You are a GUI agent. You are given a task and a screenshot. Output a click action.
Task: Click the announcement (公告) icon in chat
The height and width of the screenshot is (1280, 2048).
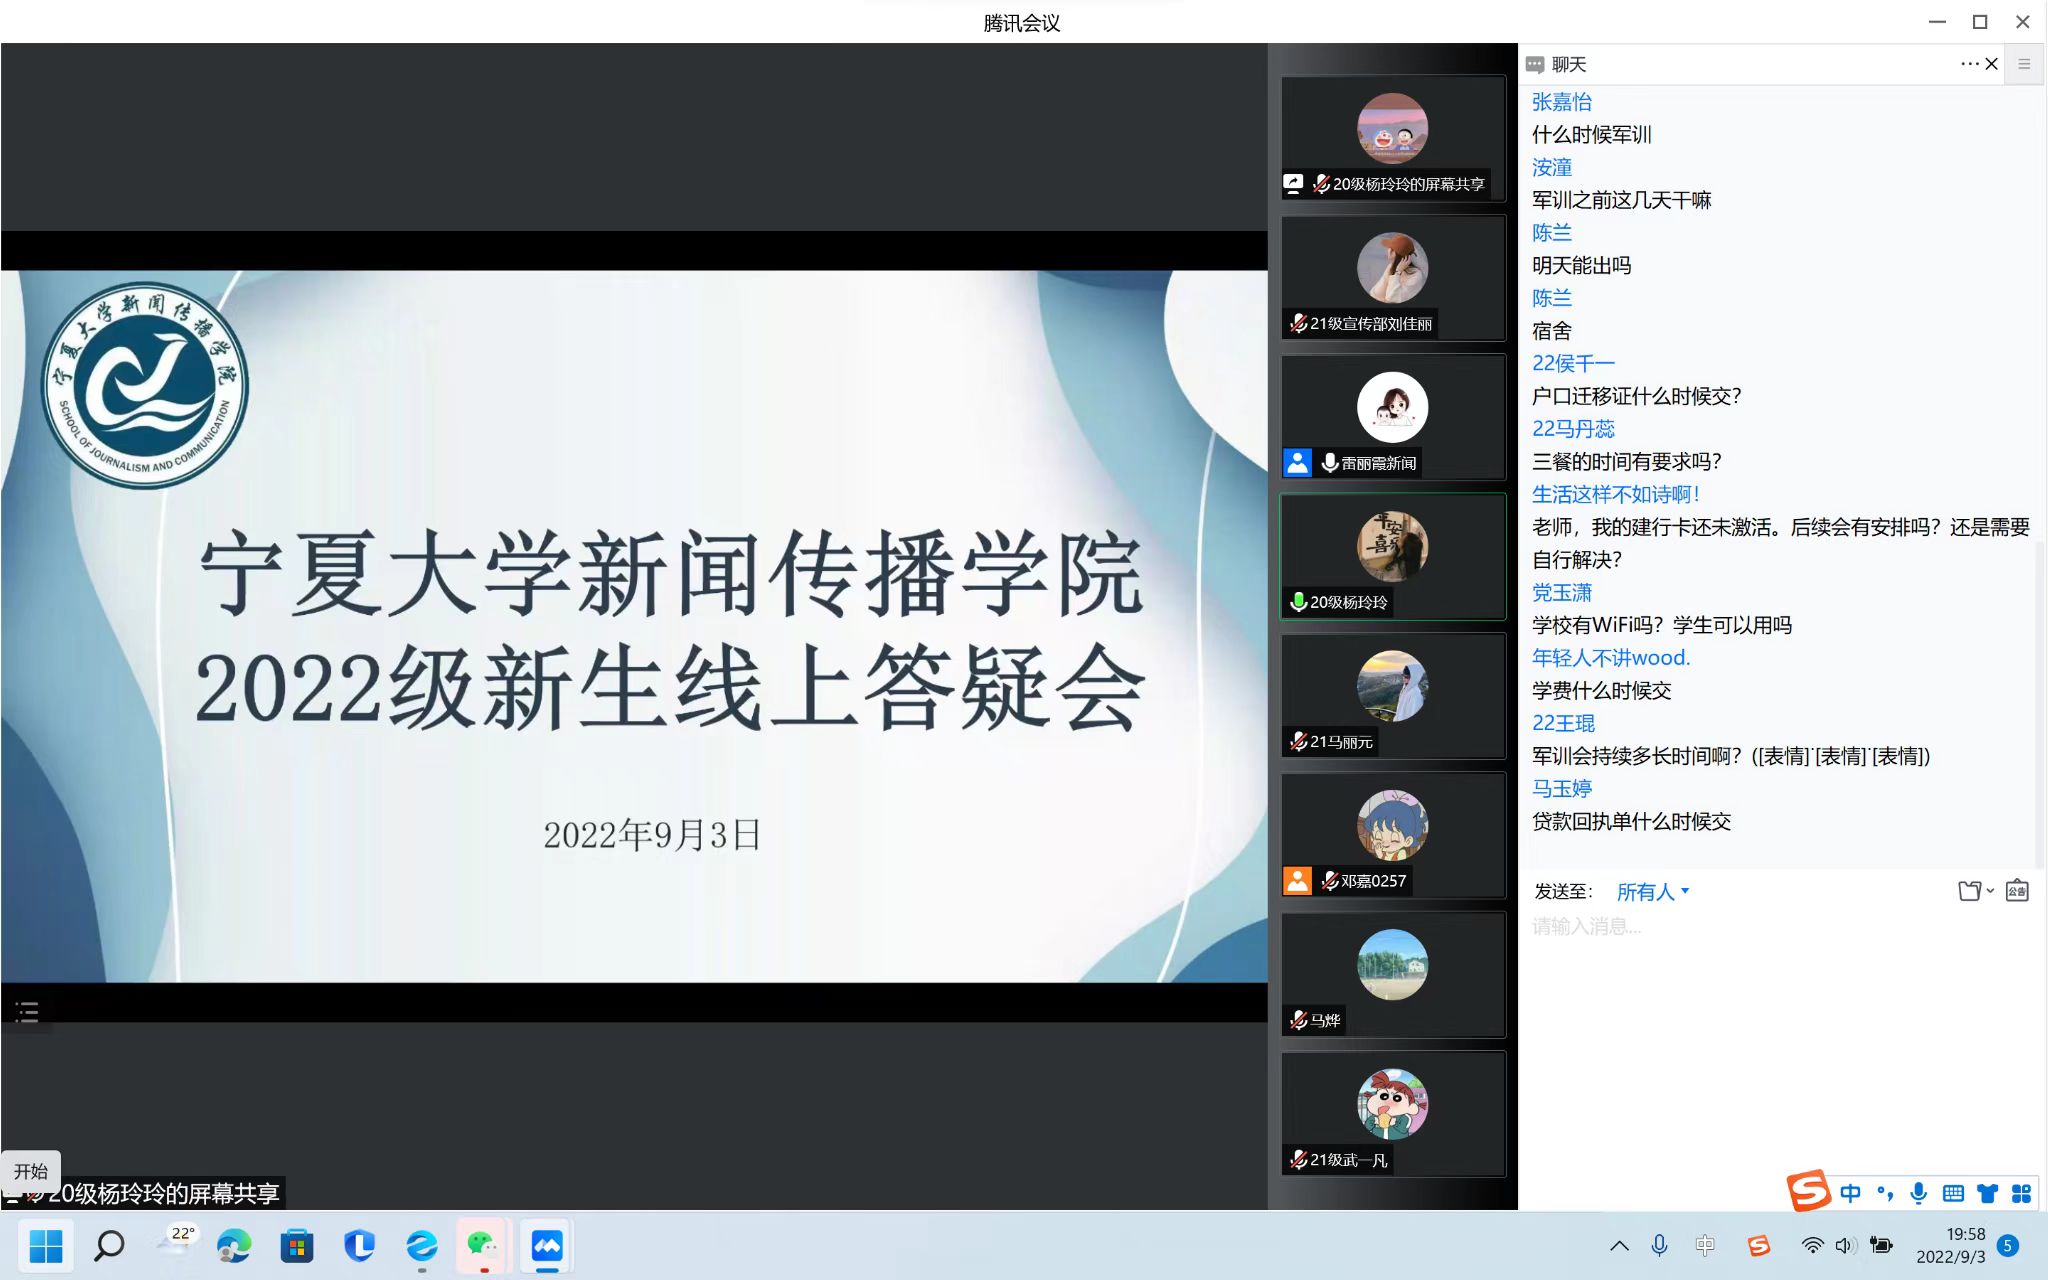2017,891
